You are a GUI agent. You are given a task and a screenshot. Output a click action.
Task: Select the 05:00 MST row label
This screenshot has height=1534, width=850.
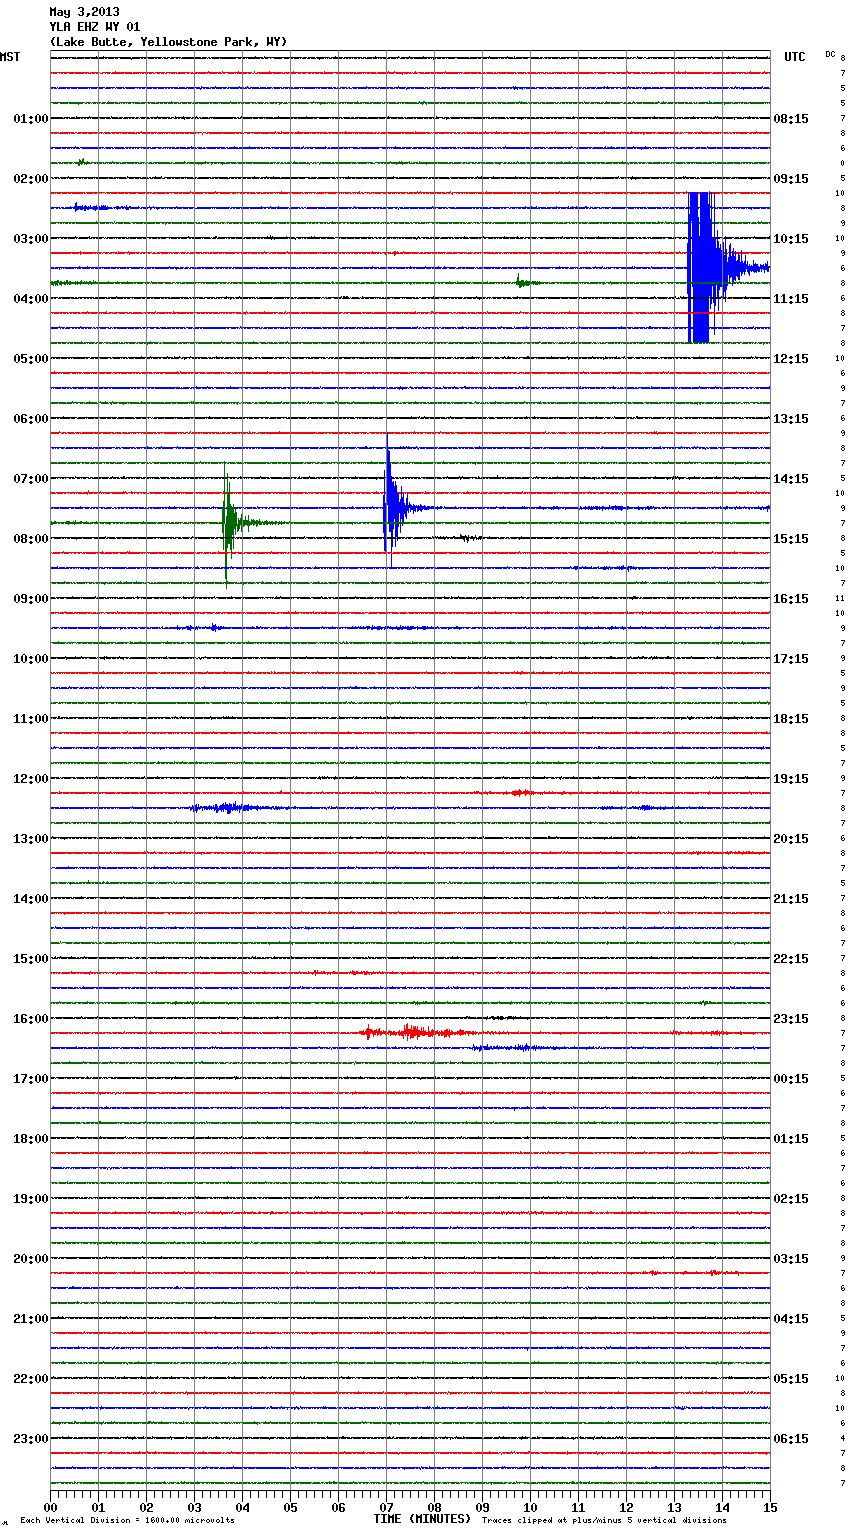(30, 359)
